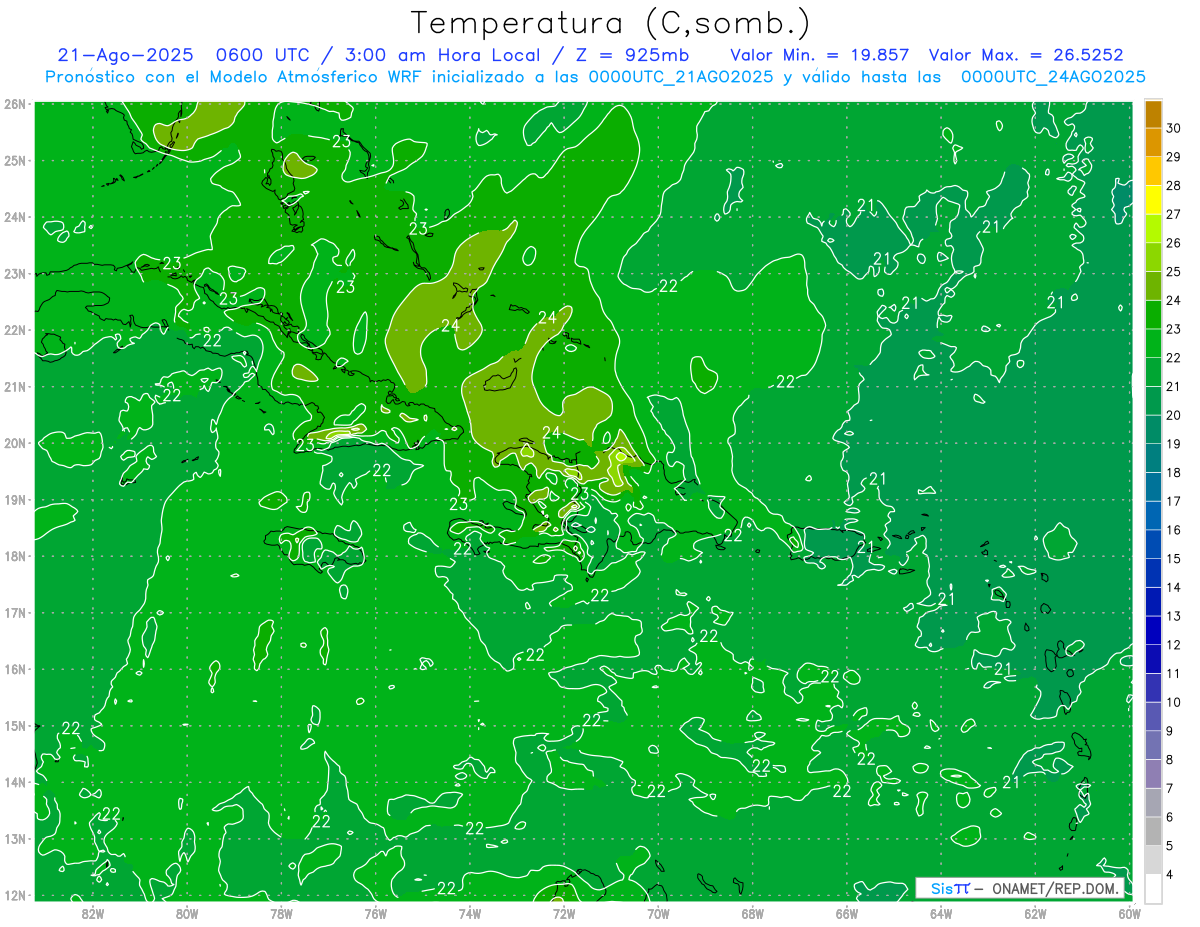
Task: Click the longitude label "62W"
Action: click(x=1035, y=912)
